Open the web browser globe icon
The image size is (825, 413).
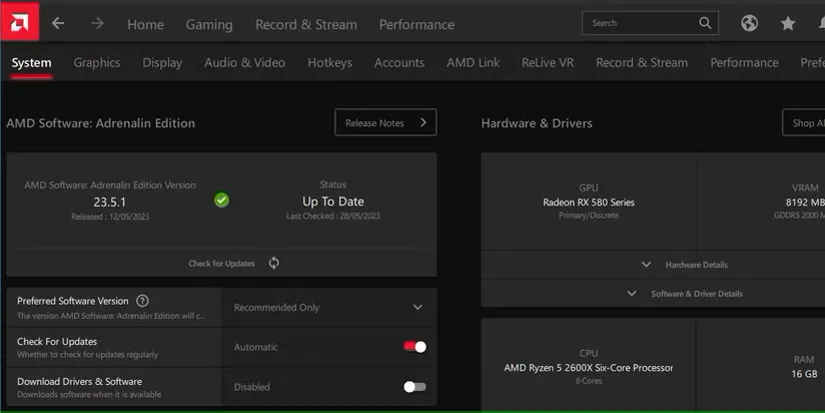click(749, 23)
